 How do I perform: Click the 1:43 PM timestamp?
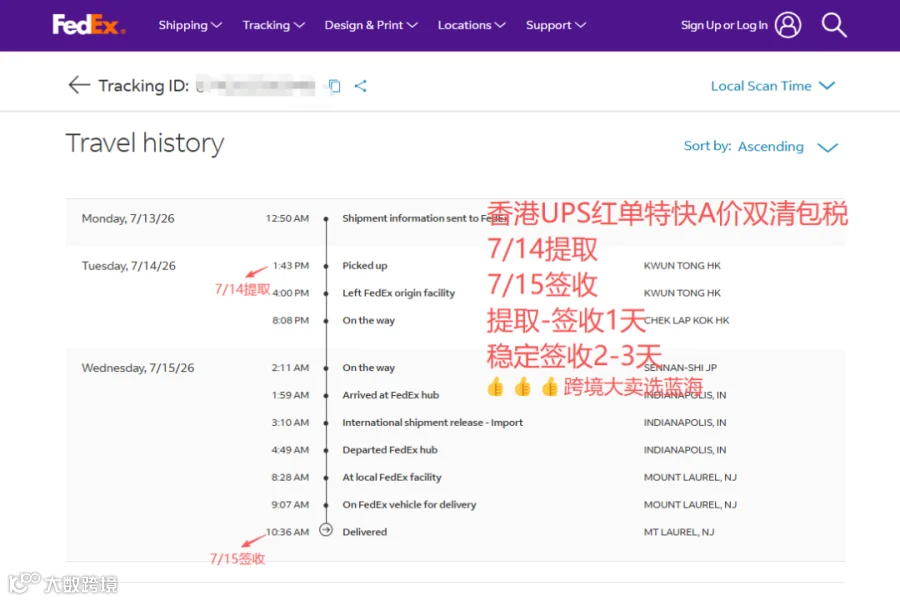pos(290,266)
